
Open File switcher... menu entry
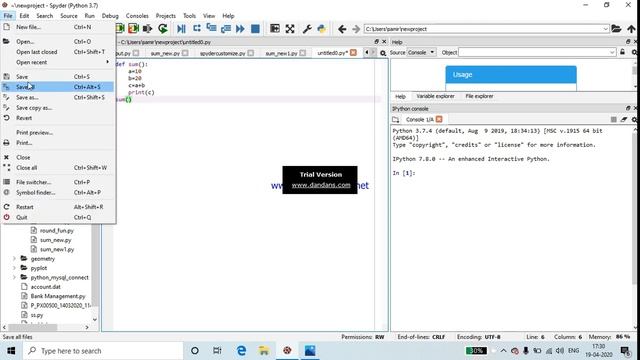[x=58, y=182]
